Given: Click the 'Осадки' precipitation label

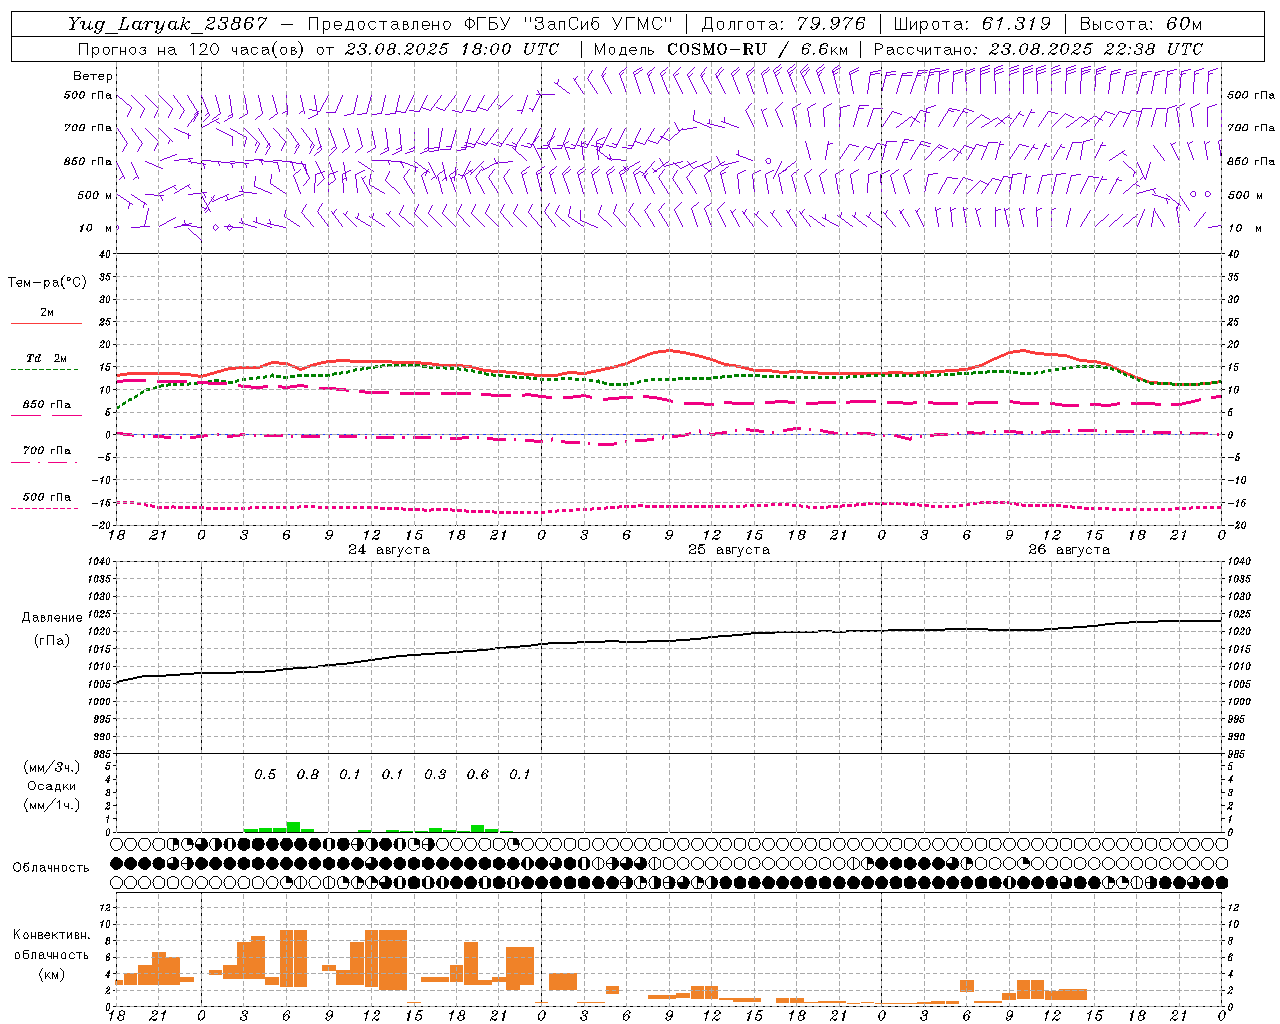Looking at the screenshot, I should (51, 786).
